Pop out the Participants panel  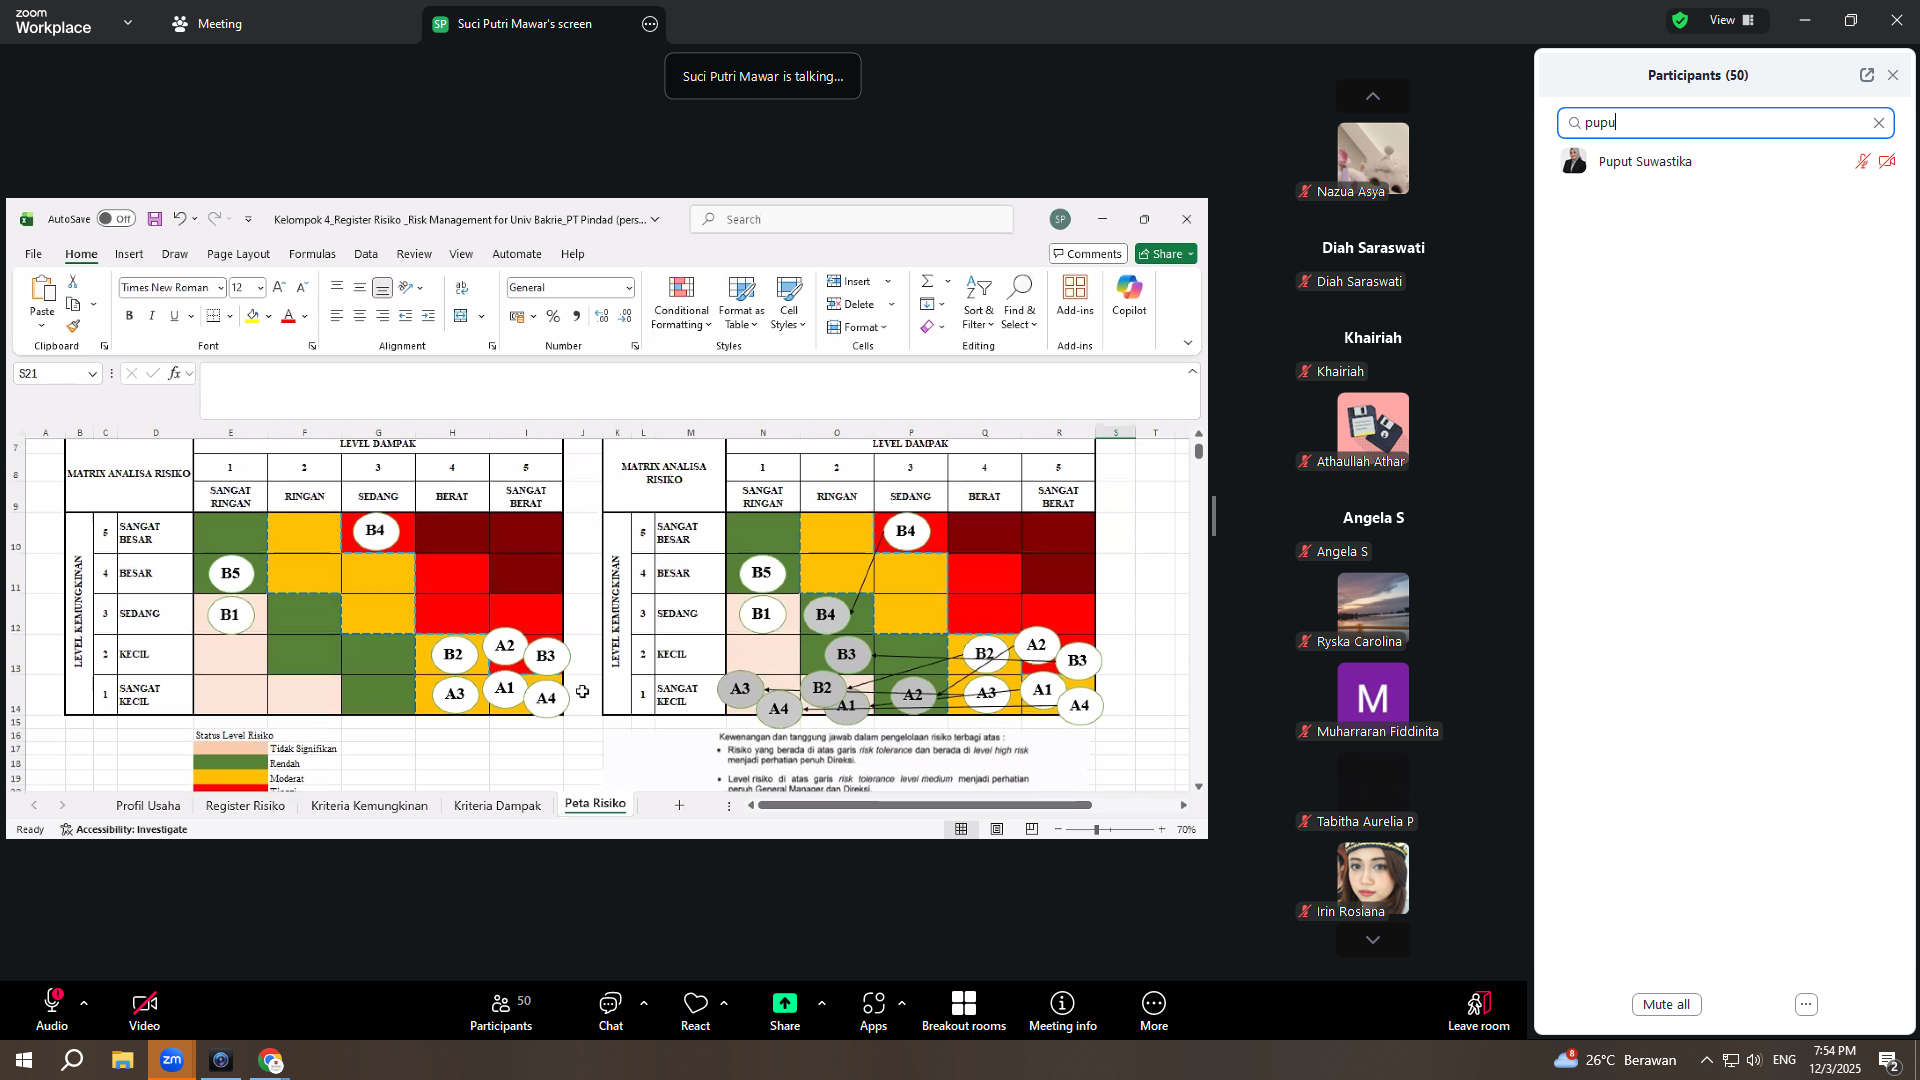pos(1866,75)
